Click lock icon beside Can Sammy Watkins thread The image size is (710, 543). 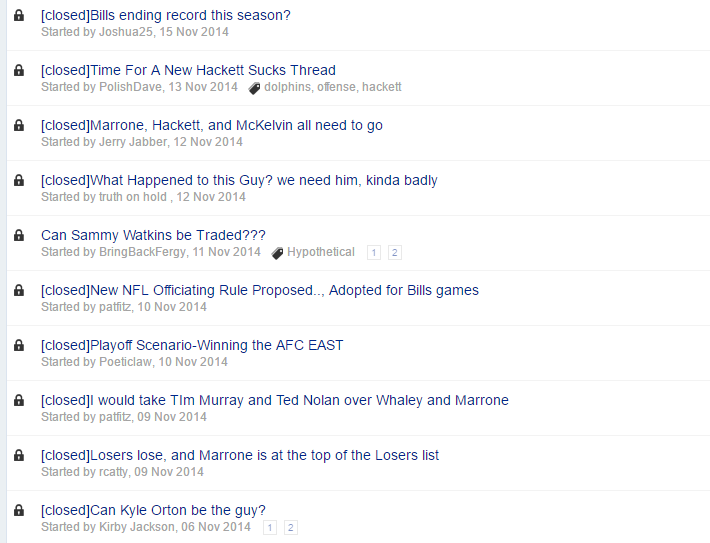pos(19,235)
